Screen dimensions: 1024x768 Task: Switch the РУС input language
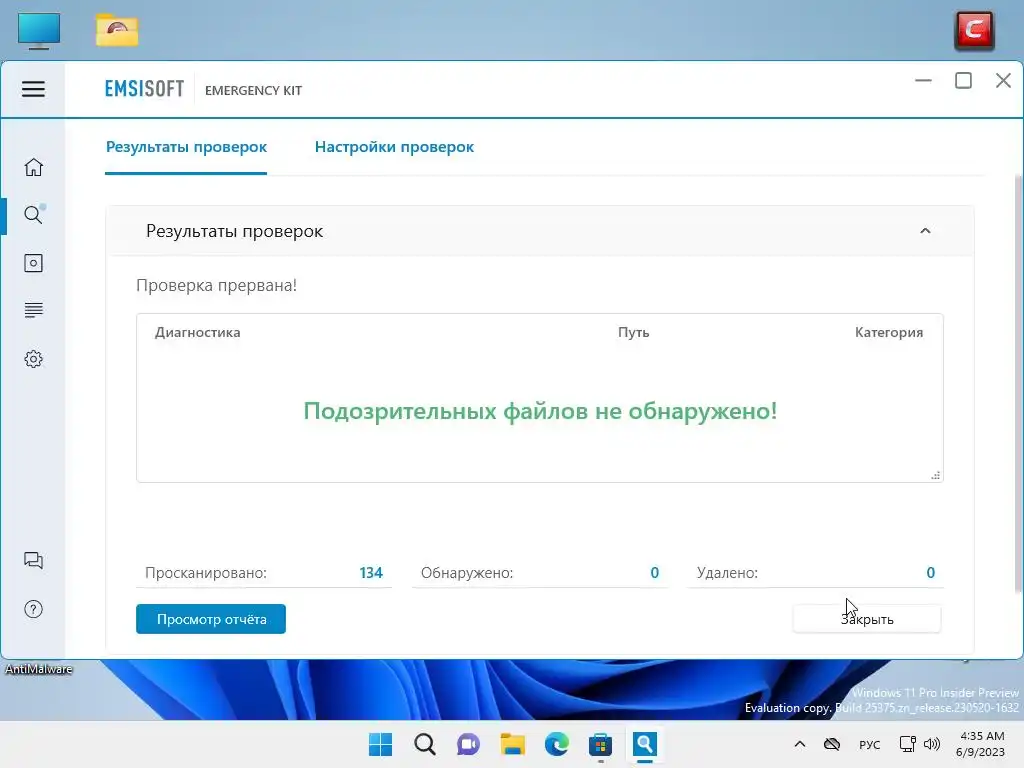[869, 744]
